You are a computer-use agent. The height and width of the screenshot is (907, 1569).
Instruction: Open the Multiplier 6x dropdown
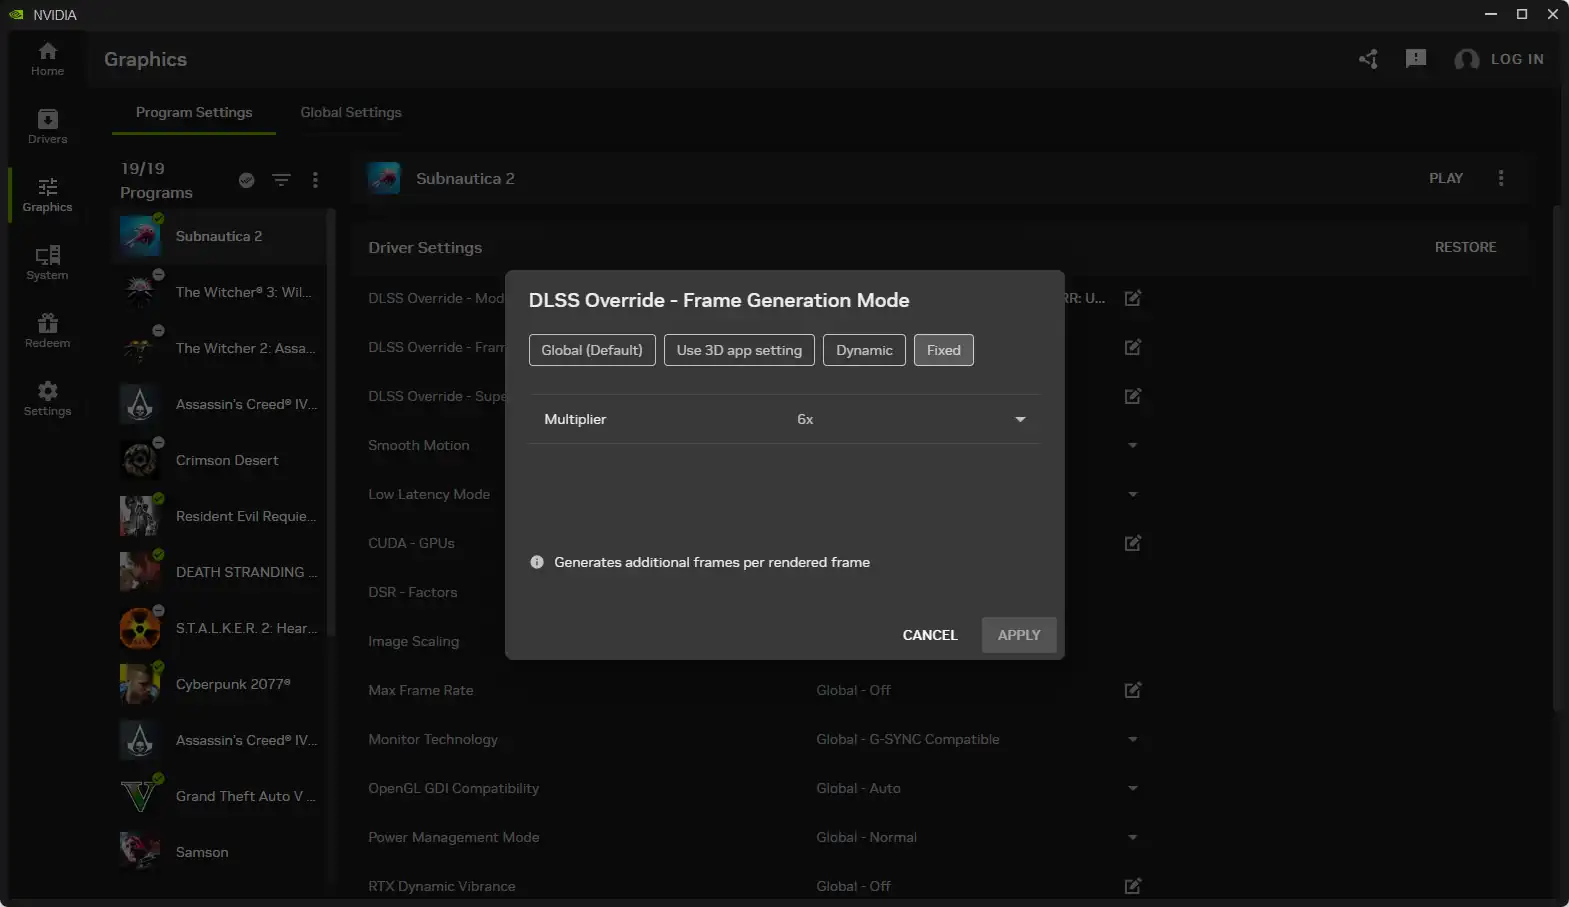click(x=784, y=419)
